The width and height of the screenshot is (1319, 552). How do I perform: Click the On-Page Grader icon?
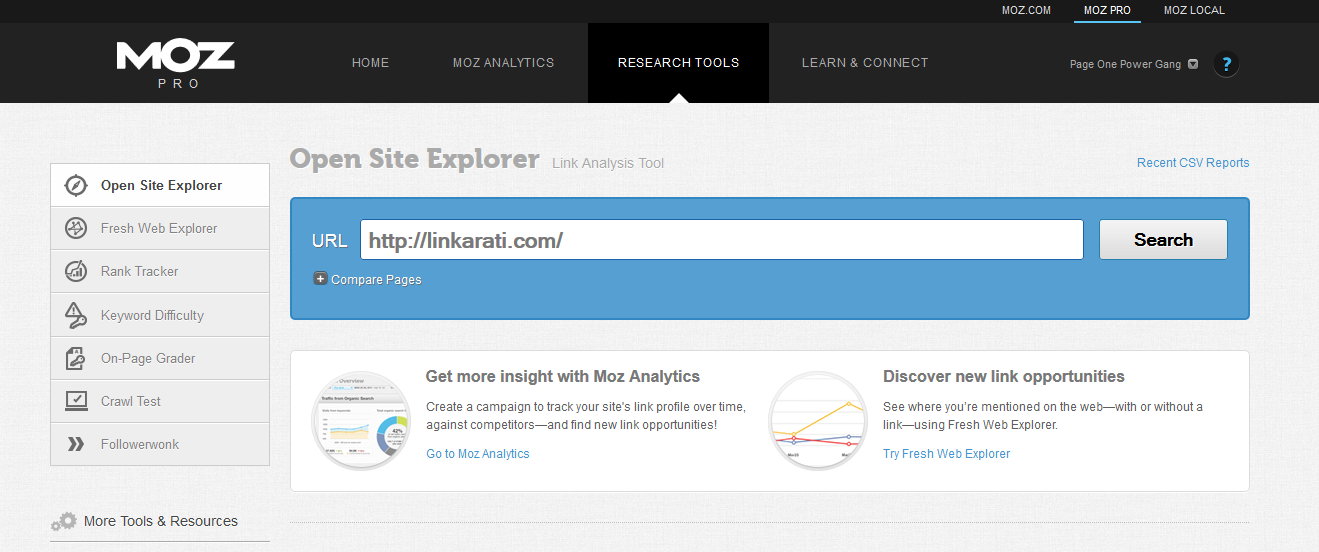[x=76, y=358]
